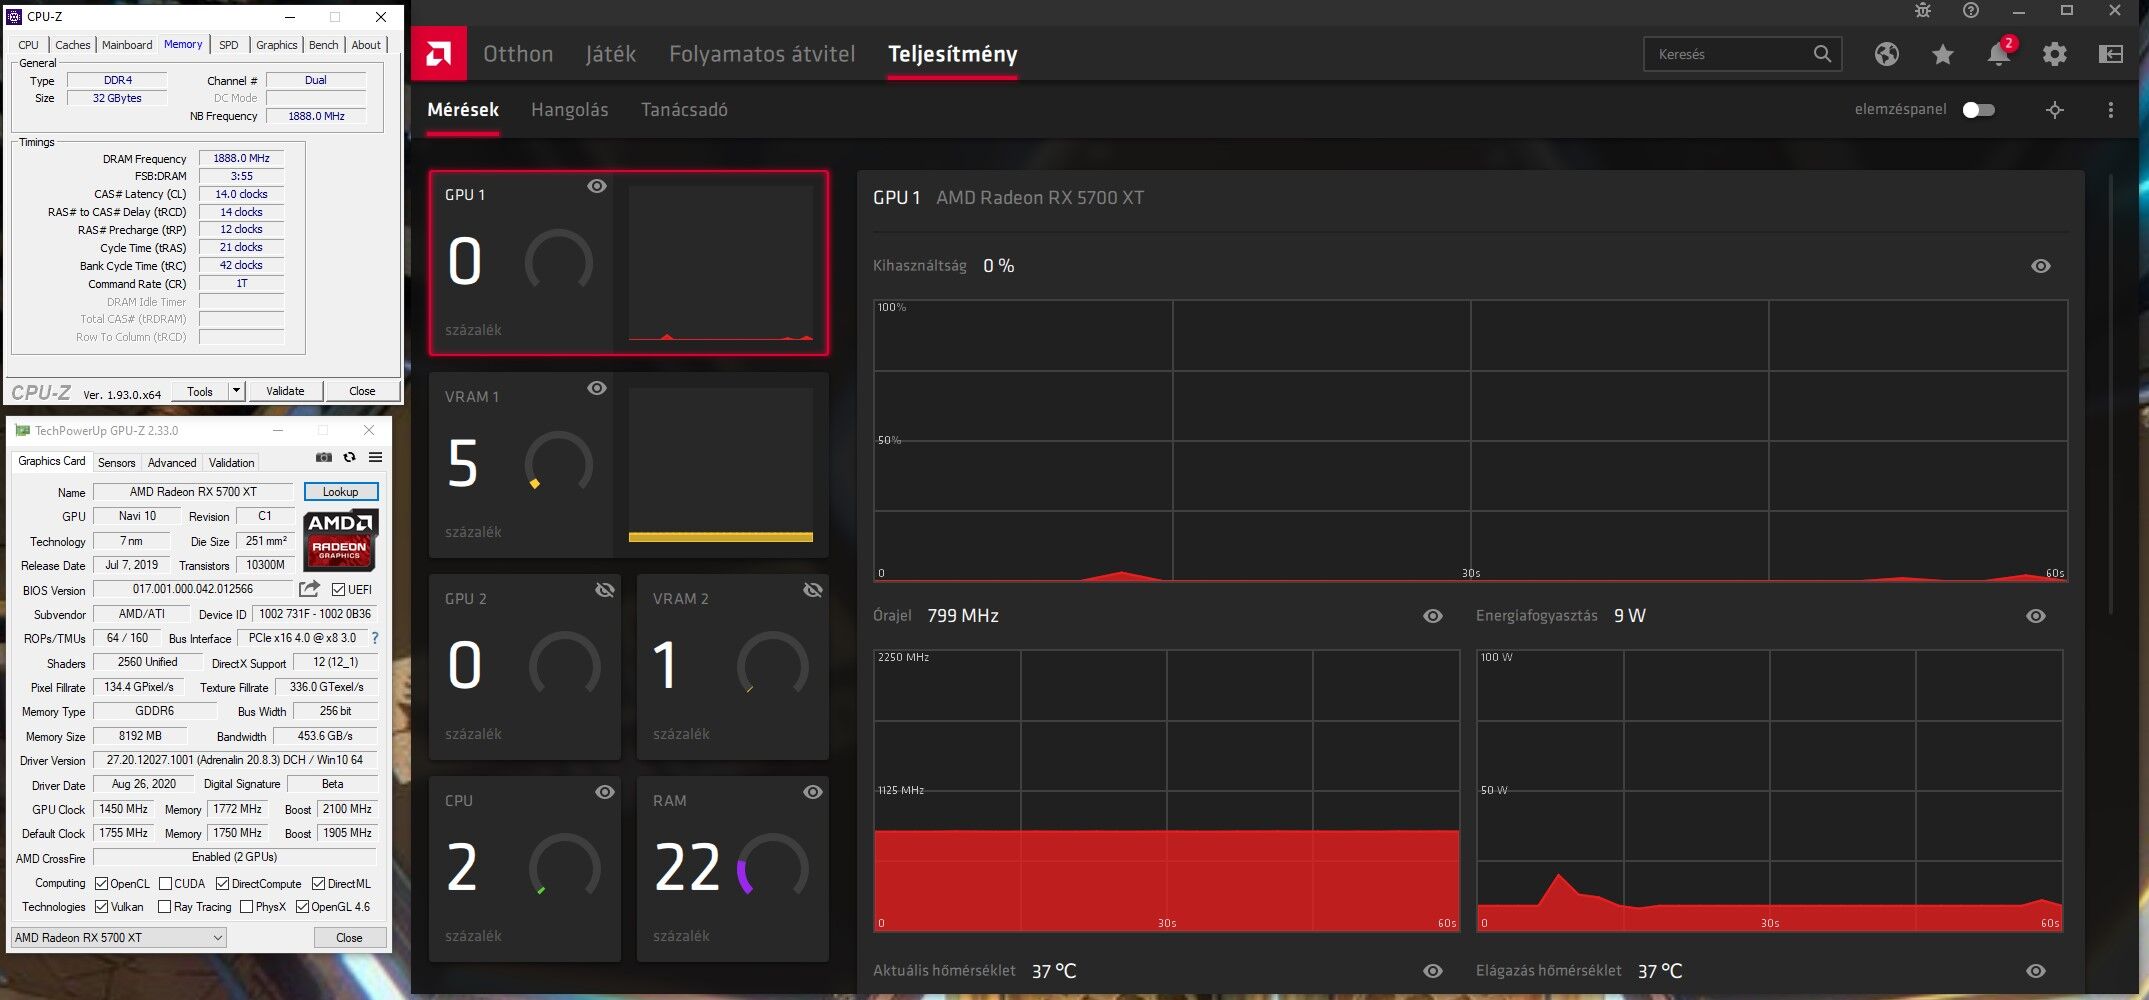Viewport: 2149px width, 1000px height.
Task: Switch to the Otthon tab
Action: pyautogui.click(x=518, y=54)
